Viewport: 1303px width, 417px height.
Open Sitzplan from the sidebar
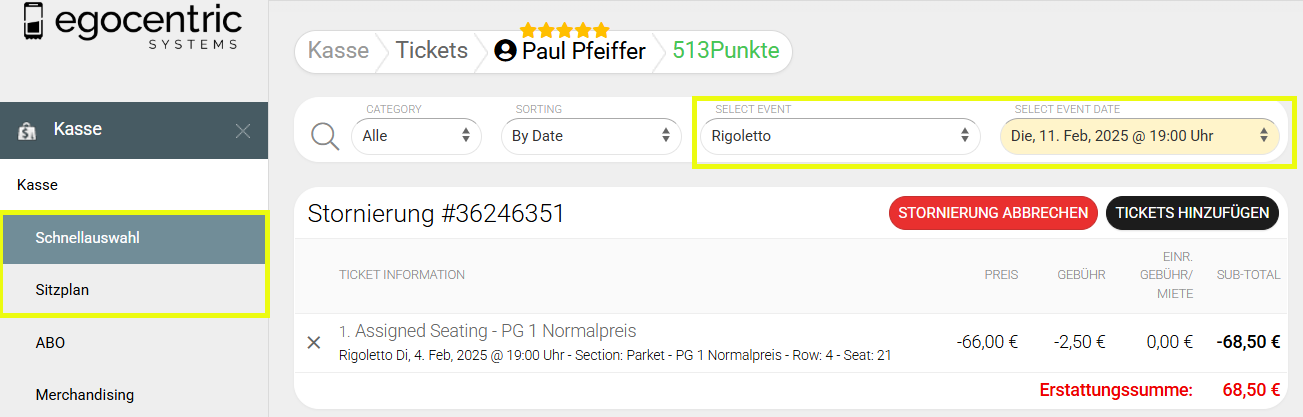(x=134, y=289)
